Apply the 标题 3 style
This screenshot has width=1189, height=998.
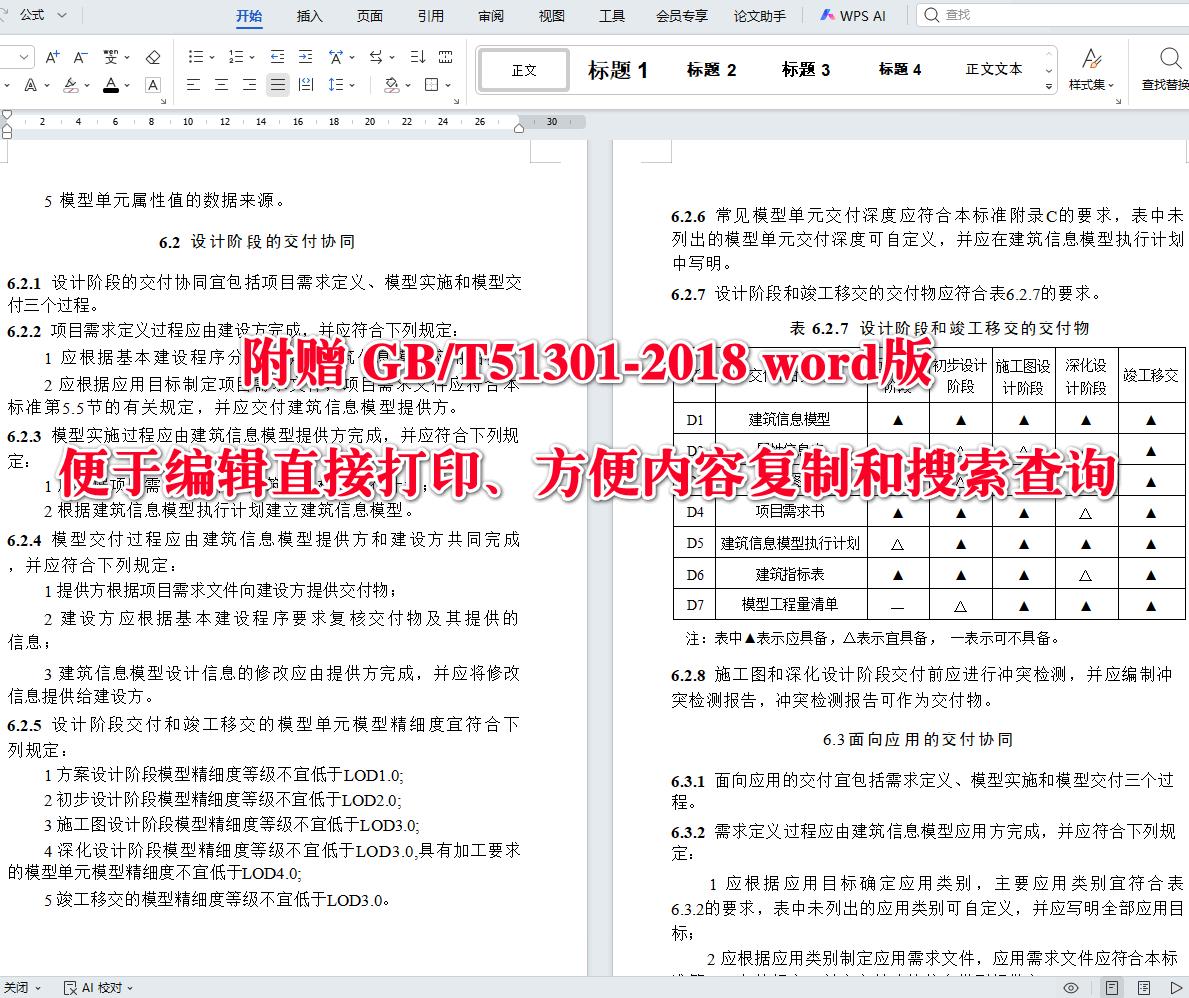point(805,70)
